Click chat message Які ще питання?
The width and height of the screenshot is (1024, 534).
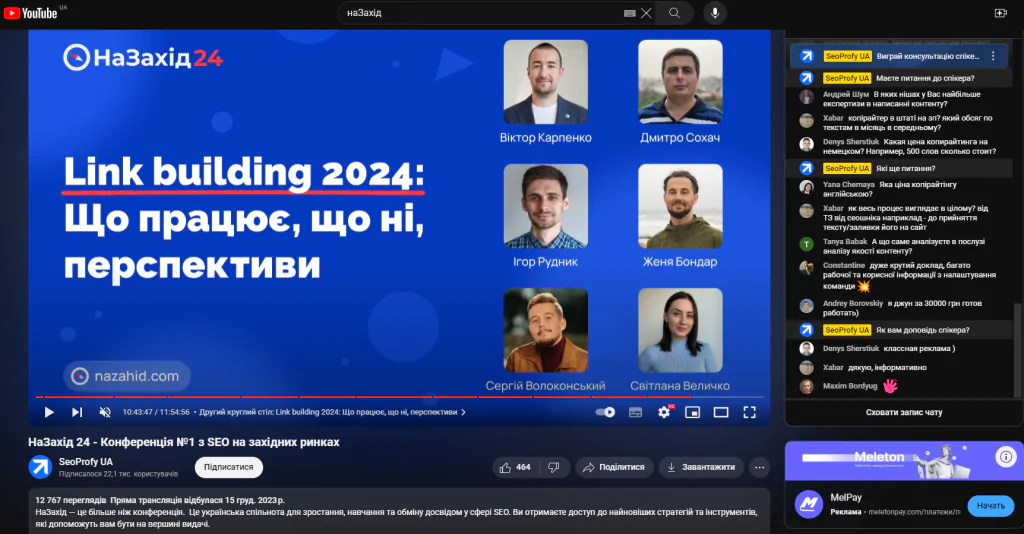click(x=905, y=168)
